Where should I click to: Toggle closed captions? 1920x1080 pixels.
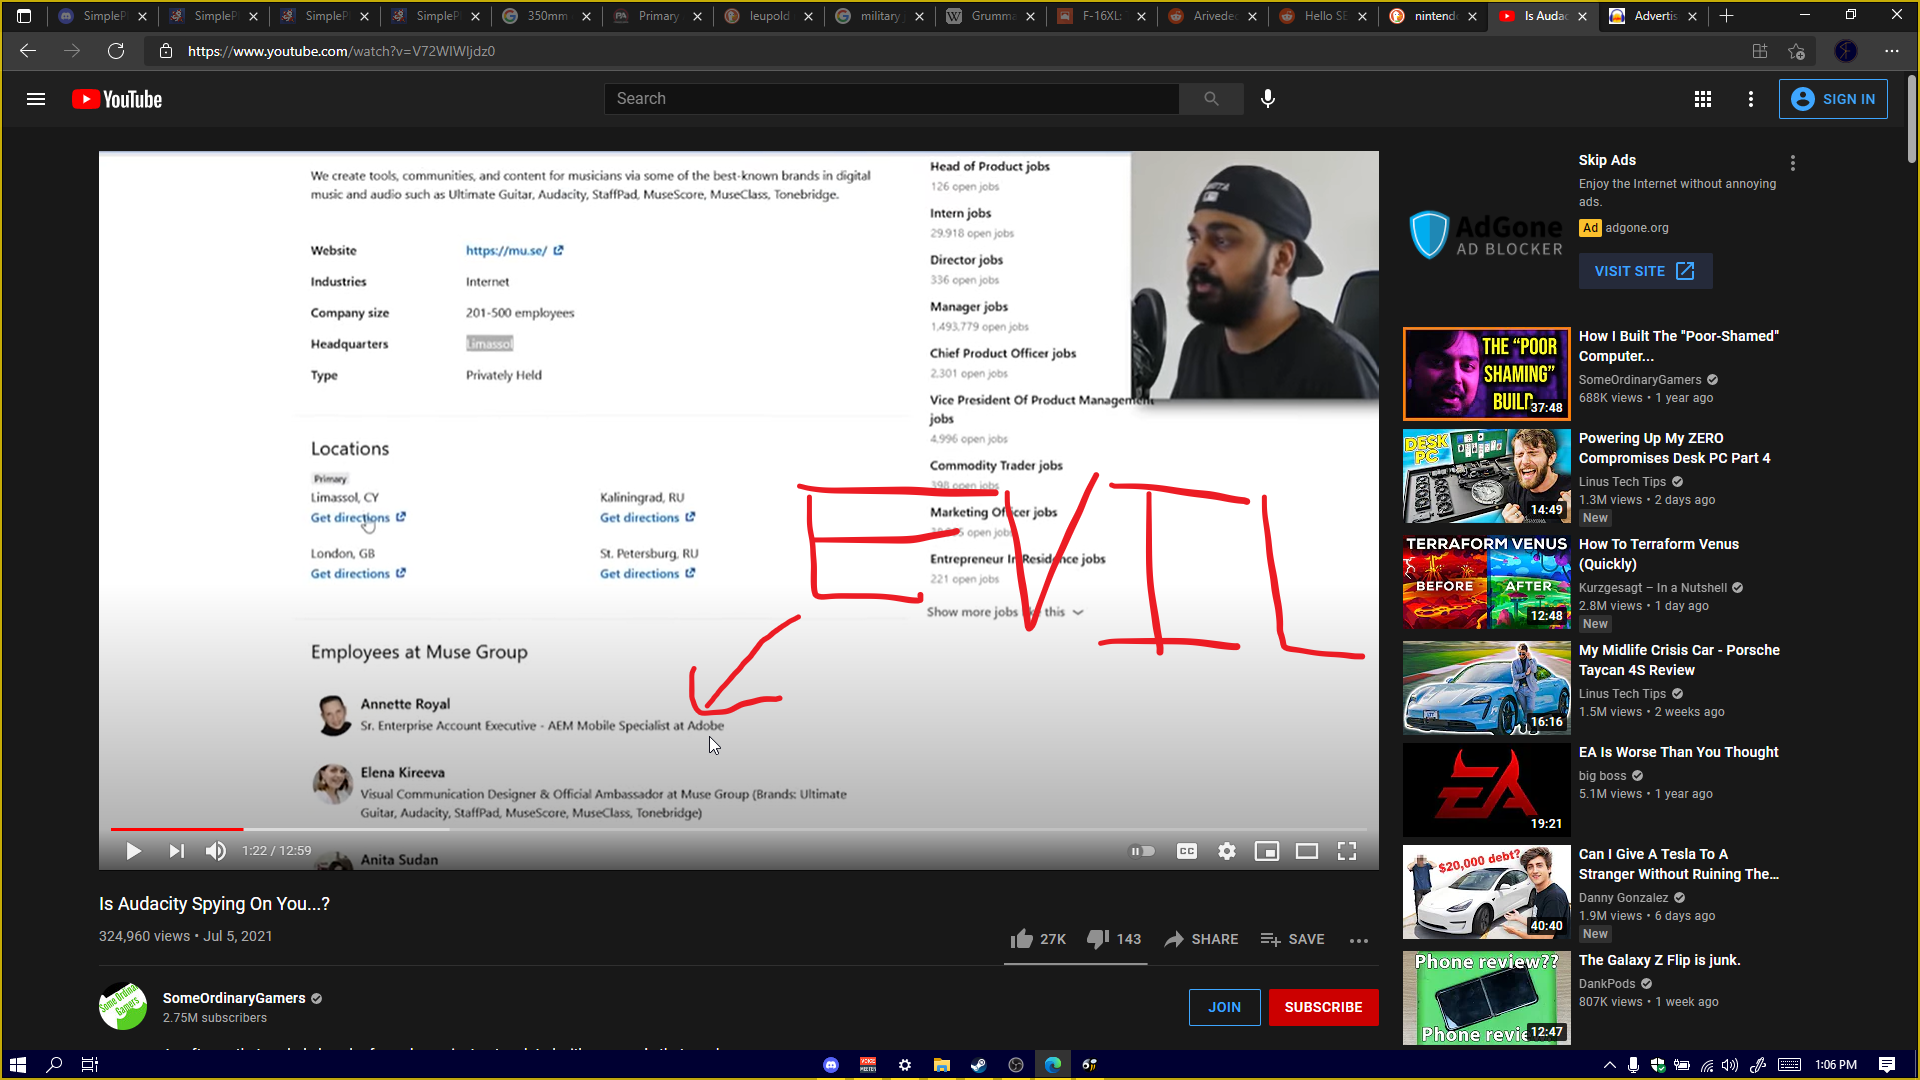(1187, 851)
